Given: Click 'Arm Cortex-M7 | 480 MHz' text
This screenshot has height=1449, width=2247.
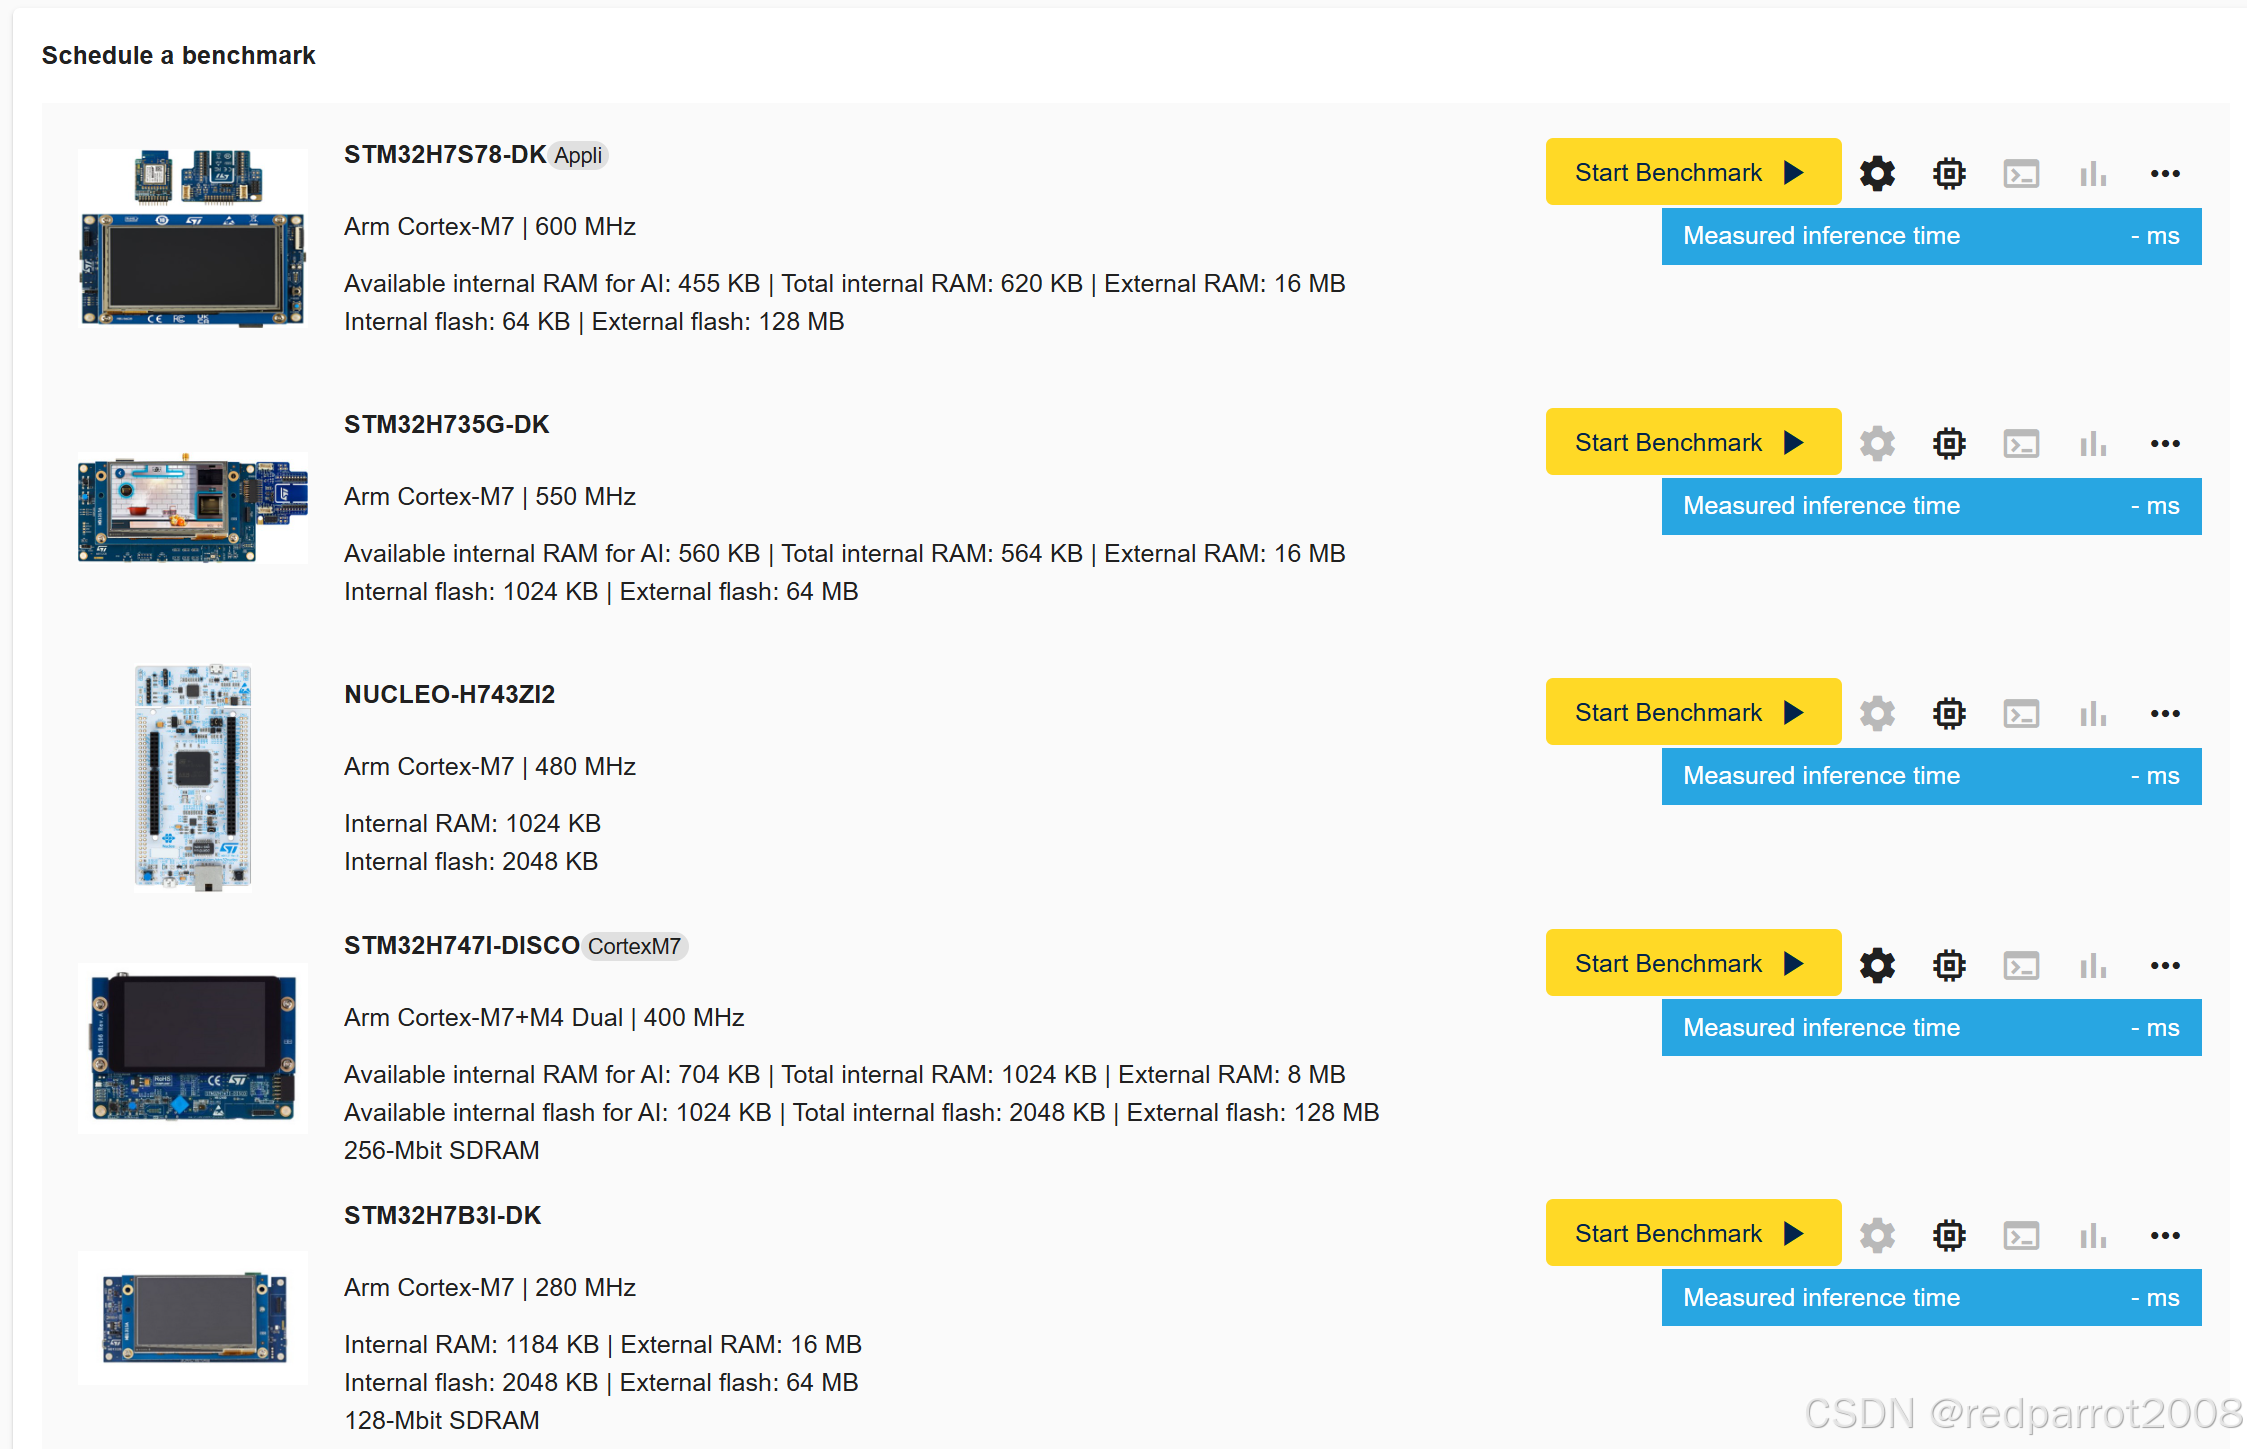Looking at the screenshot, I should point(490,767).
